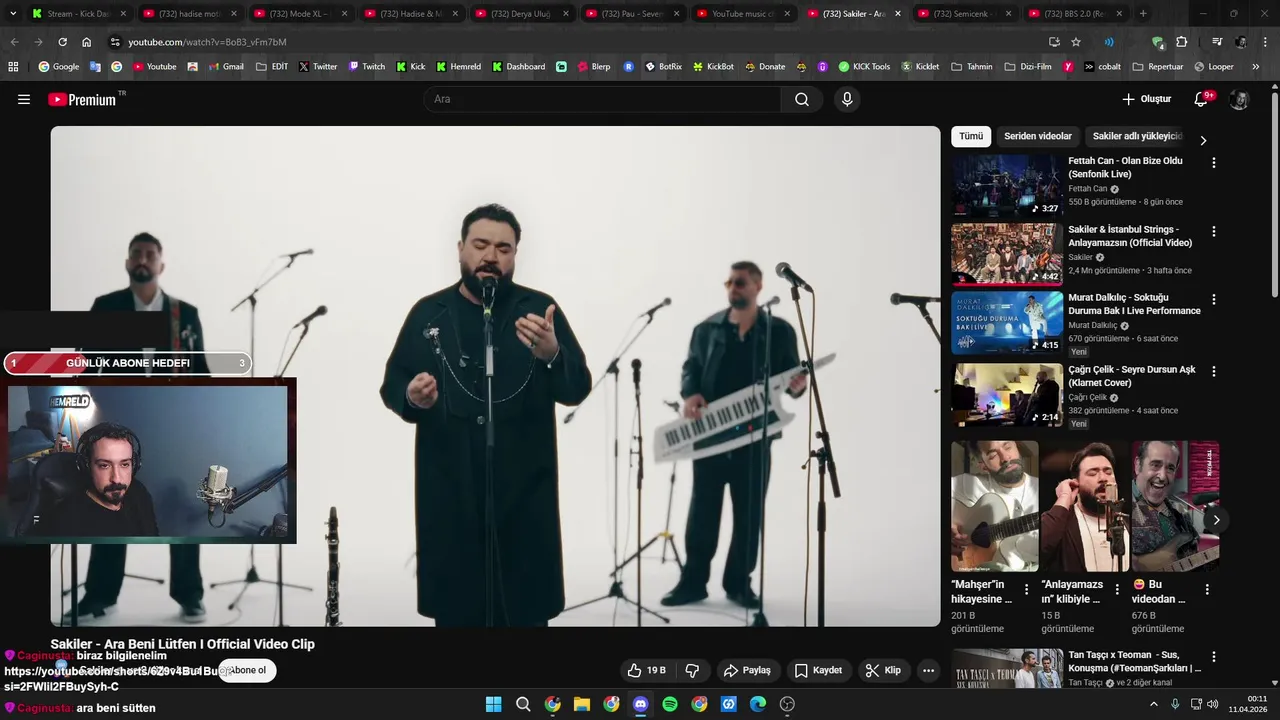Screen dimensions: 1280x720
Task: Open the KICK Tools bookmark
Action: [864, 67]
